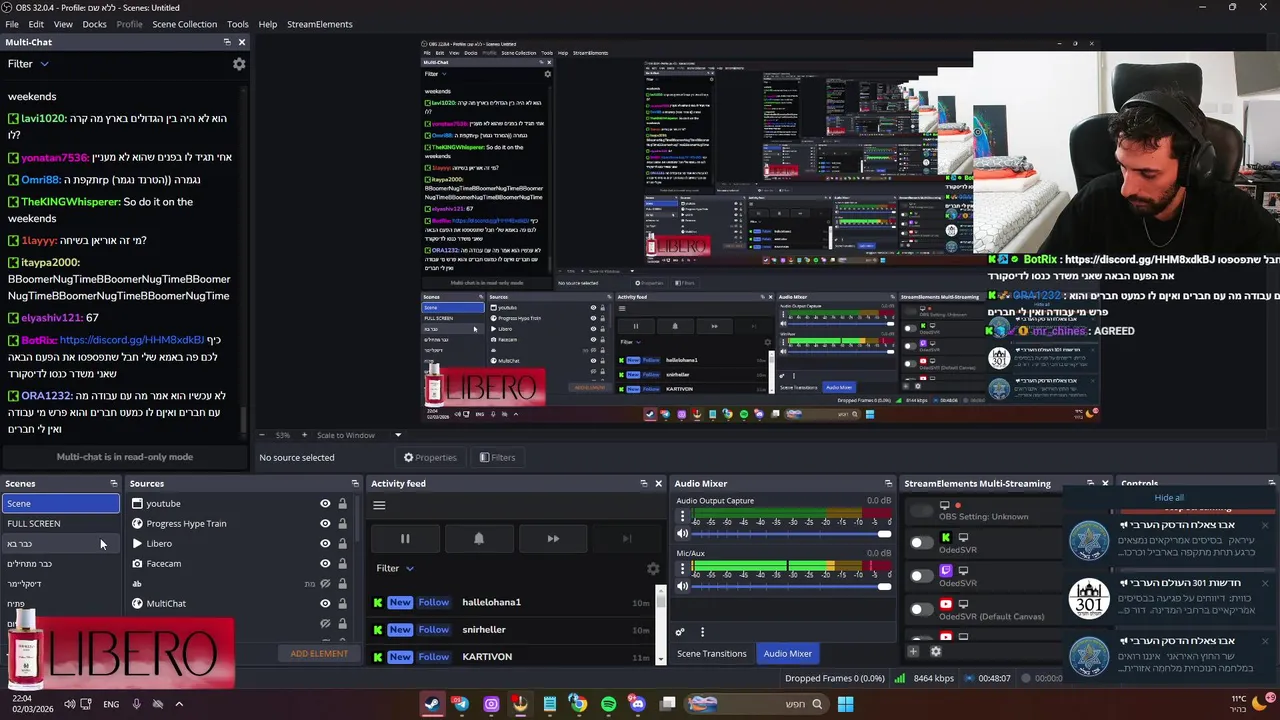Lock the Progress Hype Train source
1280x720 pixels.
point(342,523)
